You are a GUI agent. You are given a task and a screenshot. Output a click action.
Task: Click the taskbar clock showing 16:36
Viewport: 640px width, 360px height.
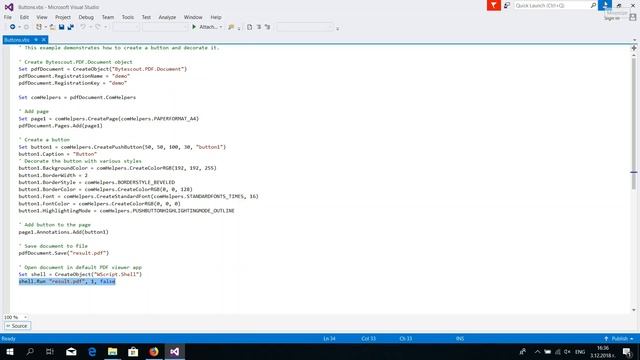click(602, 352)
